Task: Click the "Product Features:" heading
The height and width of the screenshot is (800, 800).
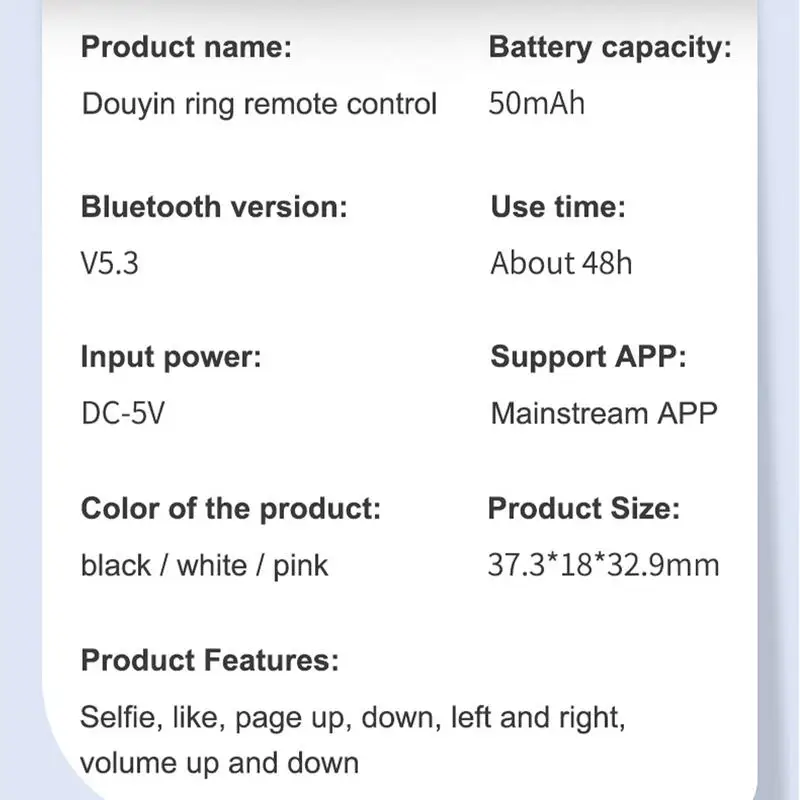Action: [x=209, y=660]
